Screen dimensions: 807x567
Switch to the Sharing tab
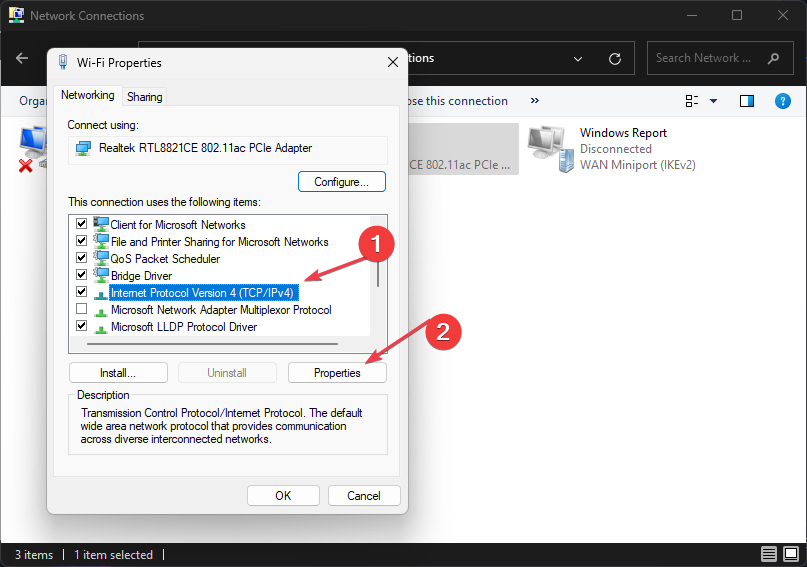point(145,97)
